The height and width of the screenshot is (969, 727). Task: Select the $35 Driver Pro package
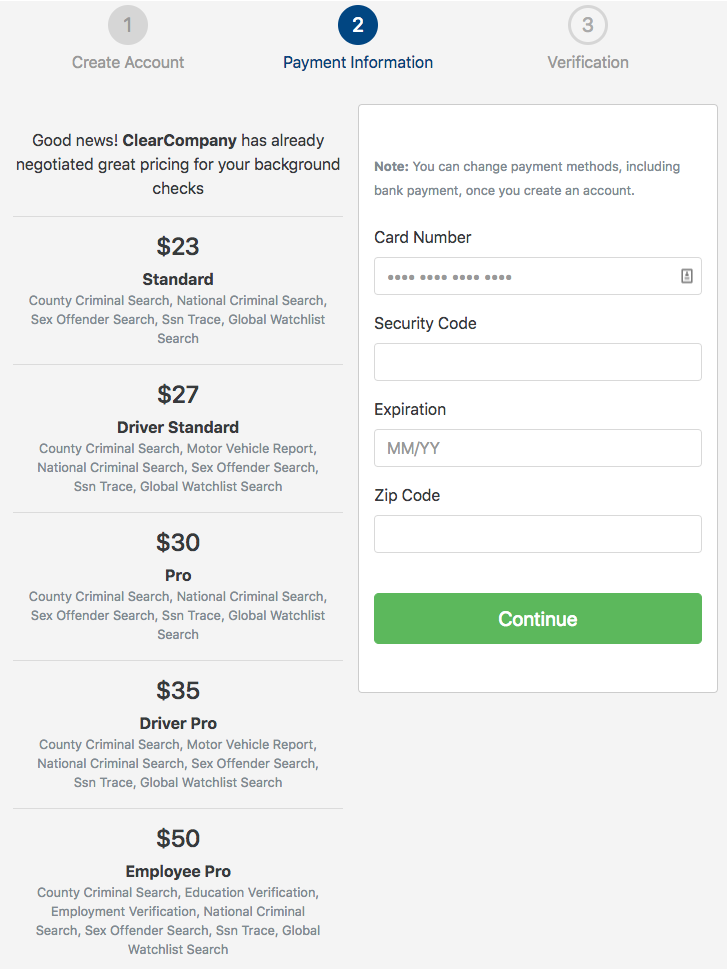tap(178, 735)
